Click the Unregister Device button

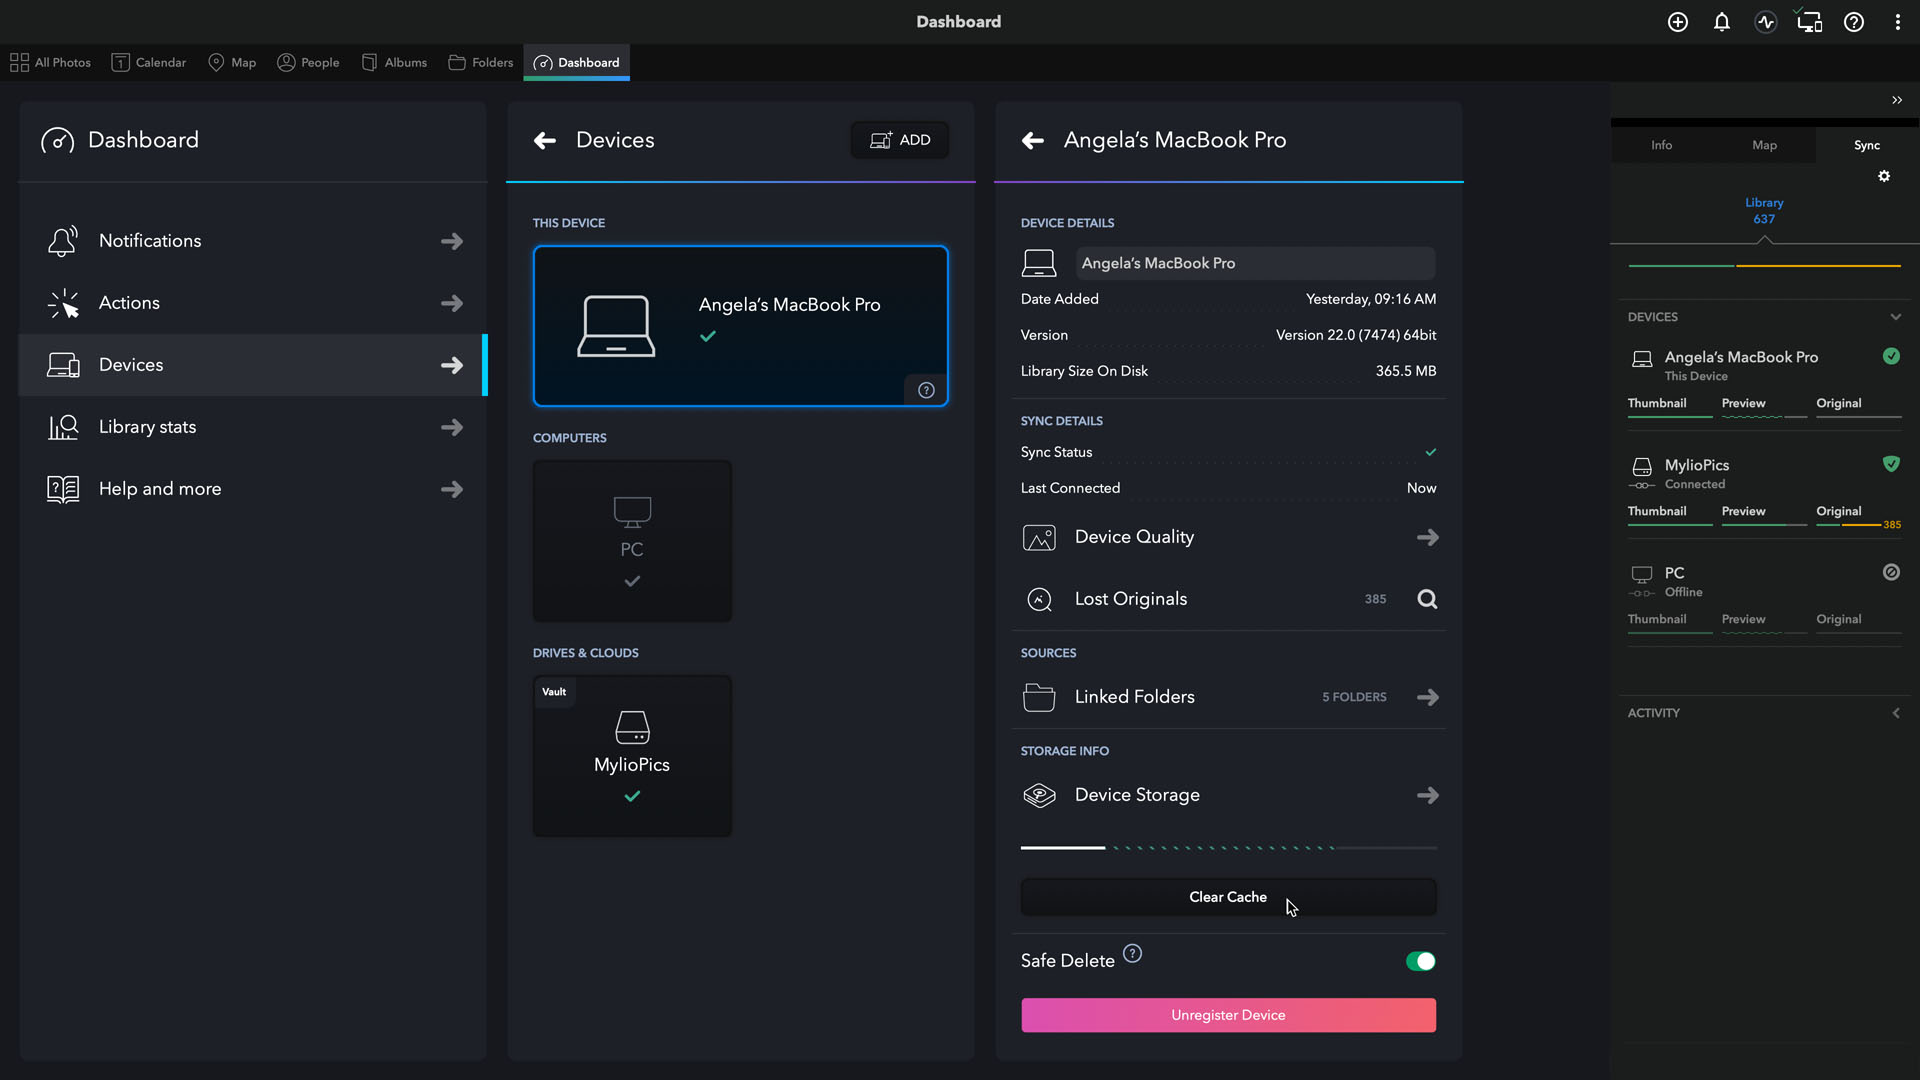1228,1015
